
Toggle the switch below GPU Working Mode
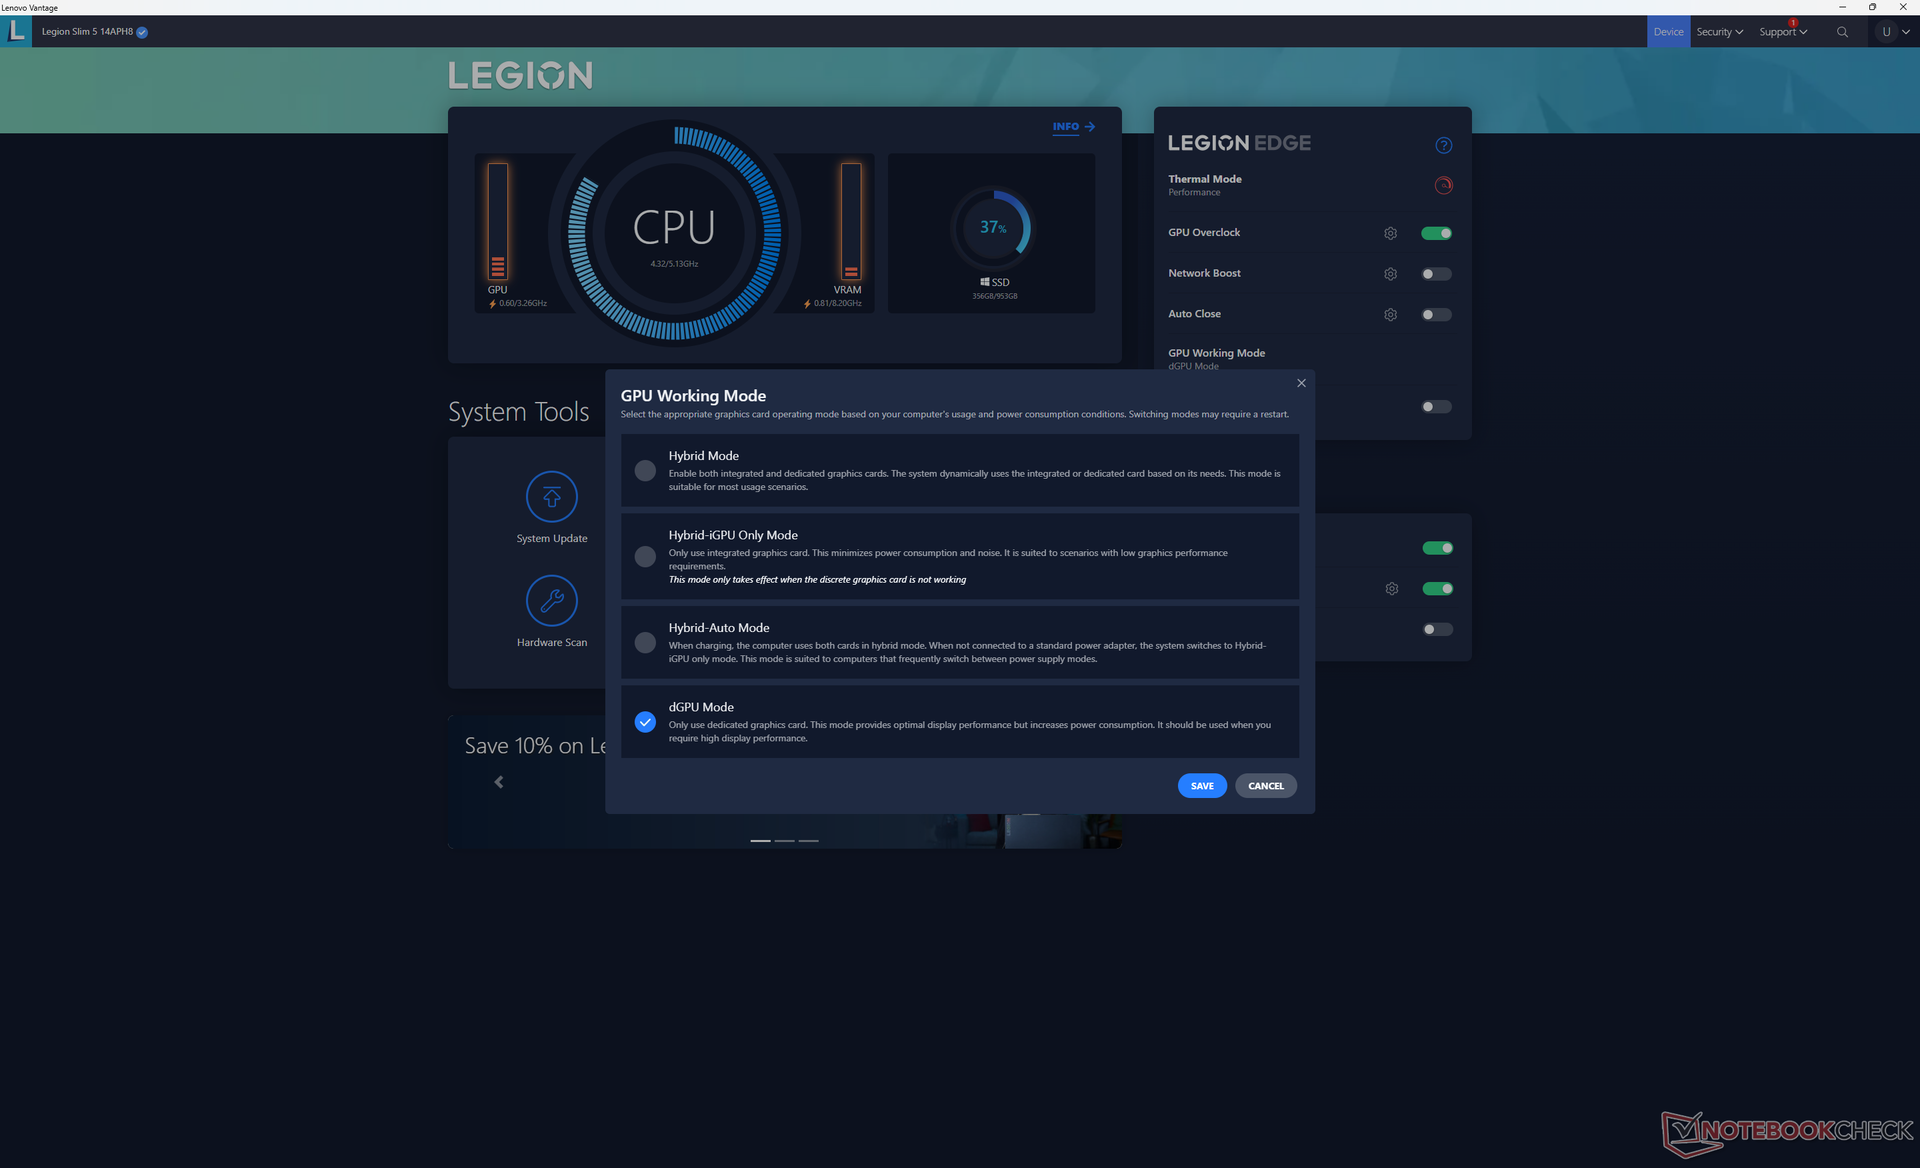1436,407
